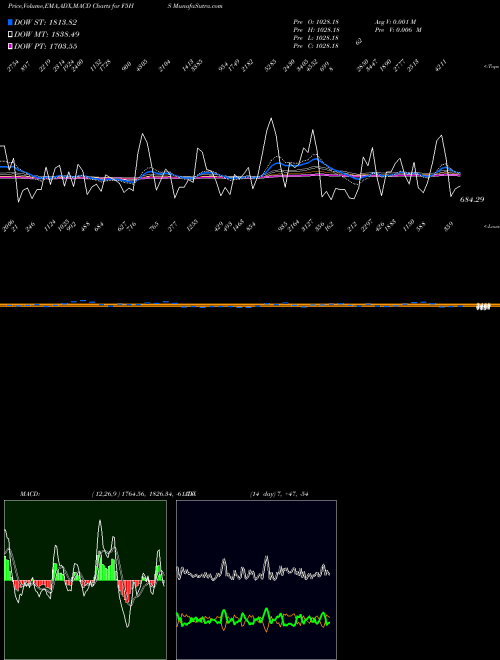Click the MACD: panel title
This screenshot has height=660, width=500.
30,494
